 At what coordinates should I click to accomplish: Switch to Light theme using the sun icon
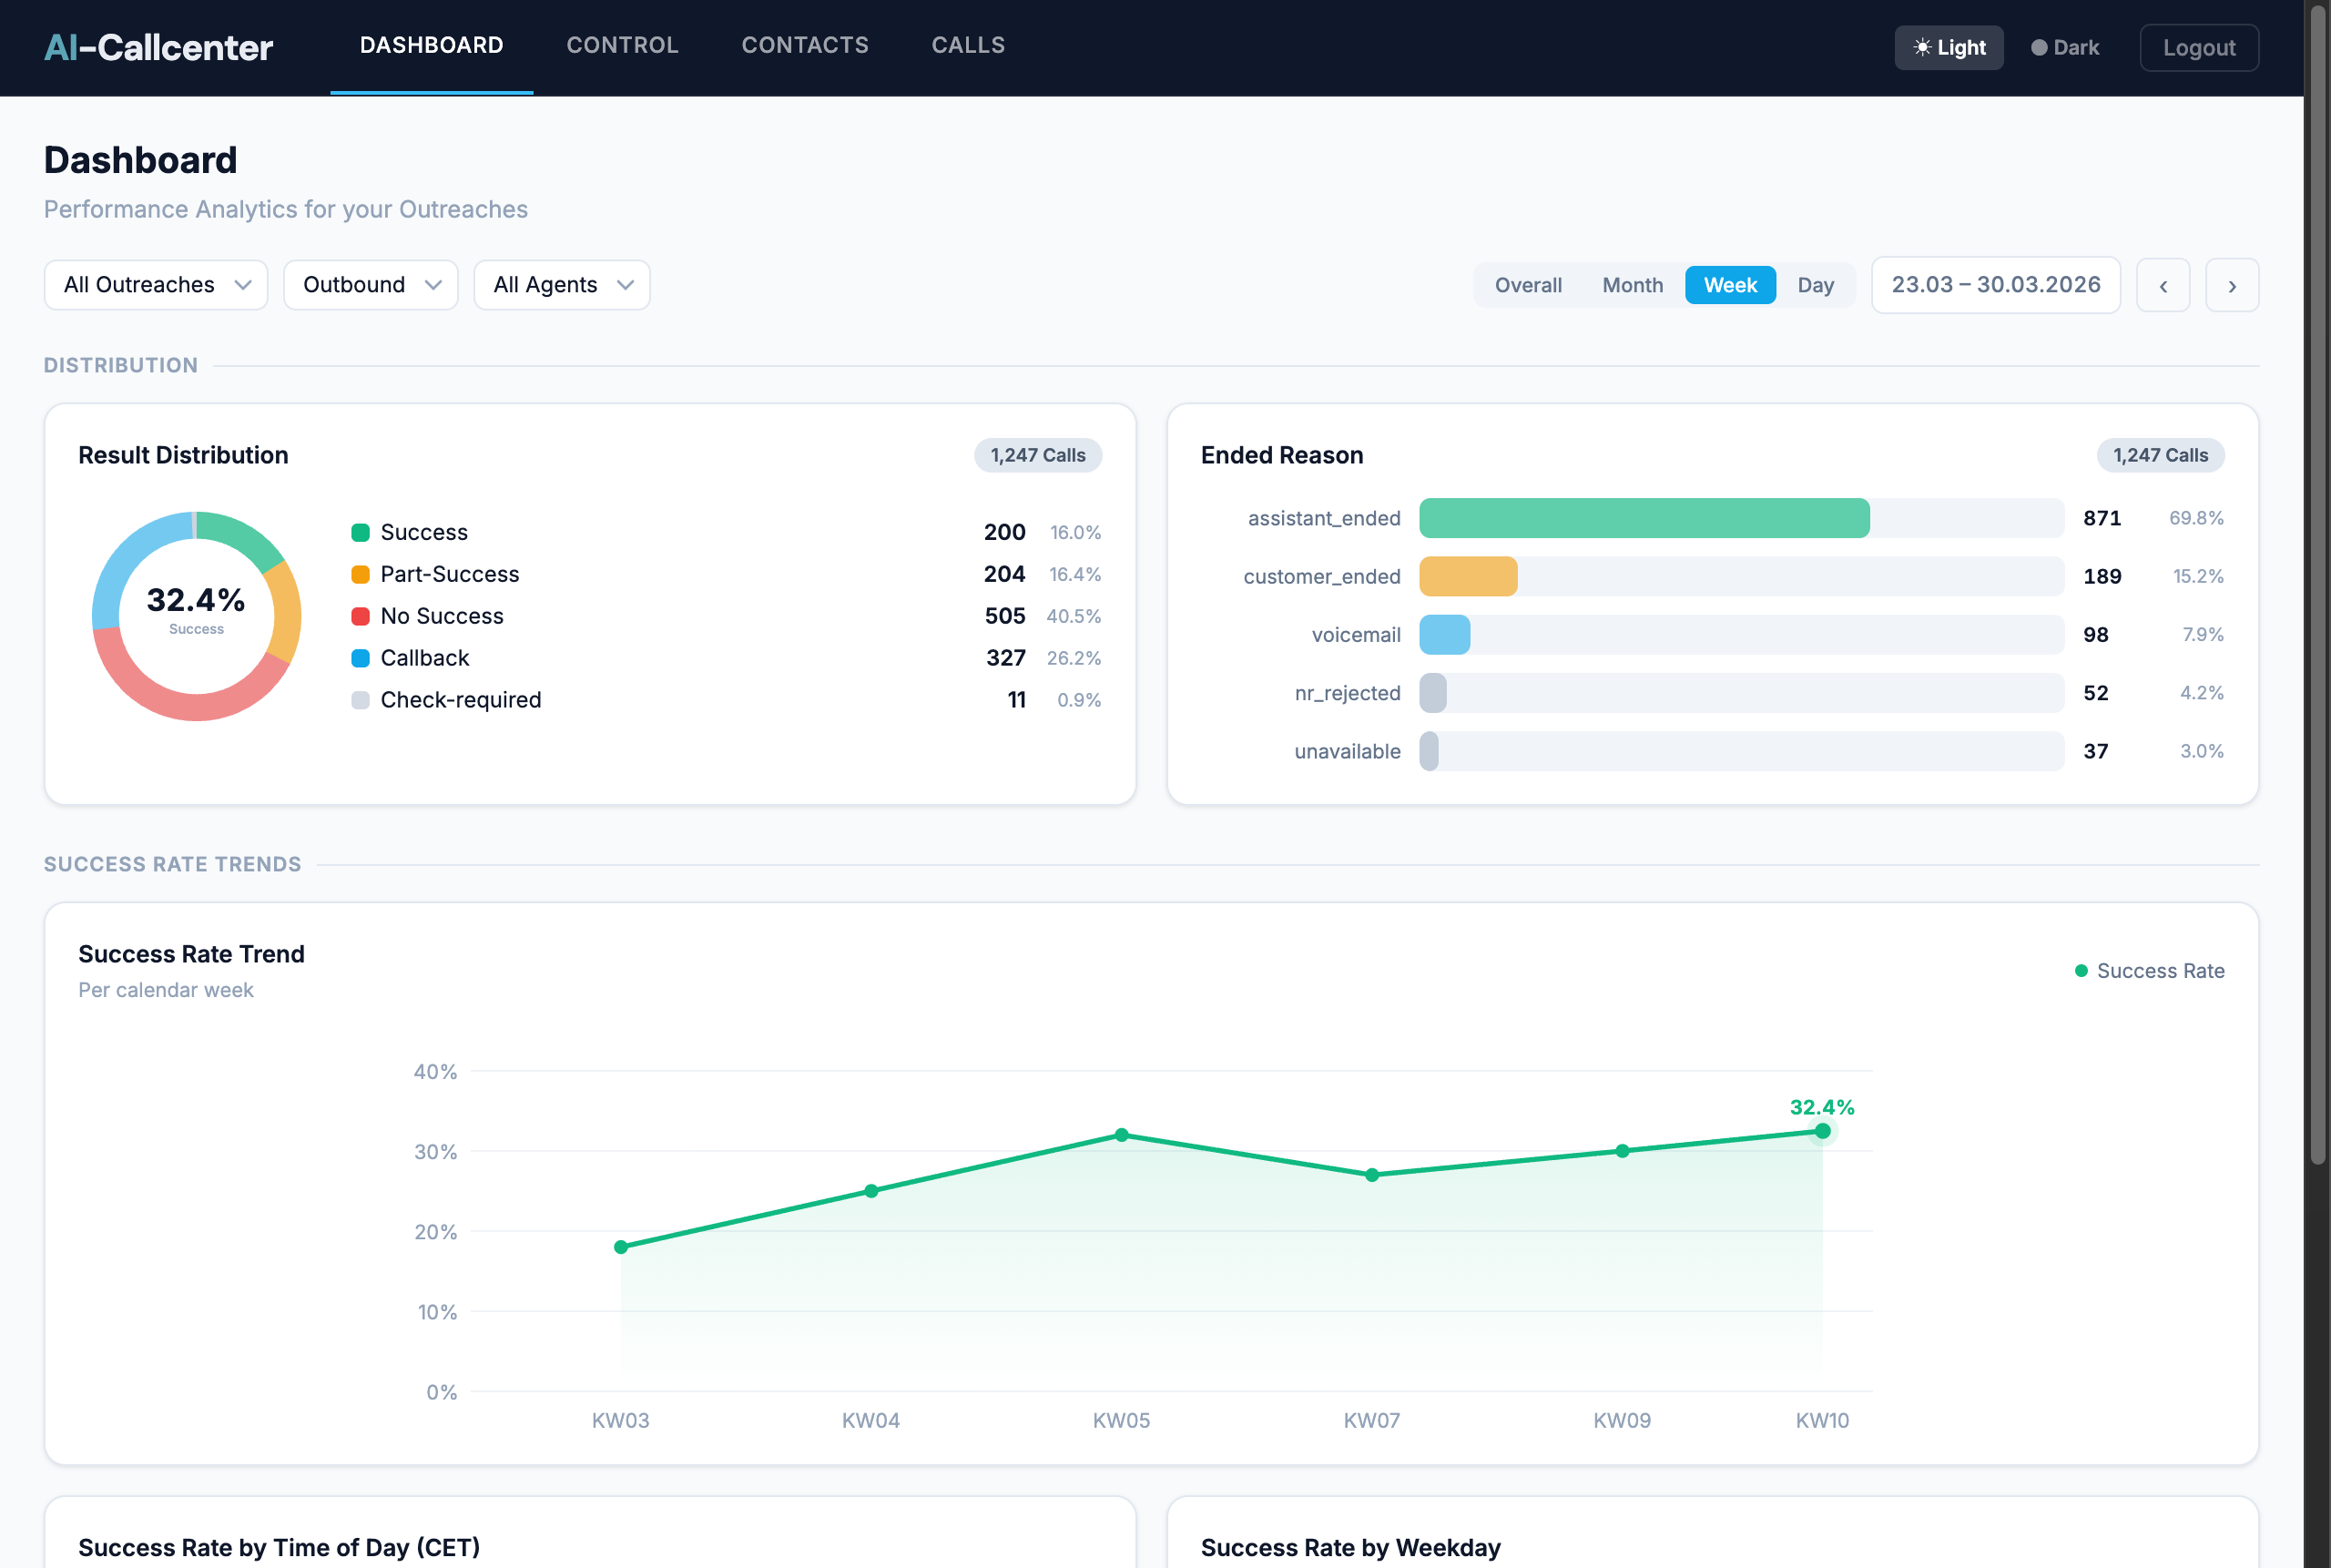[x=1947, y=47]
